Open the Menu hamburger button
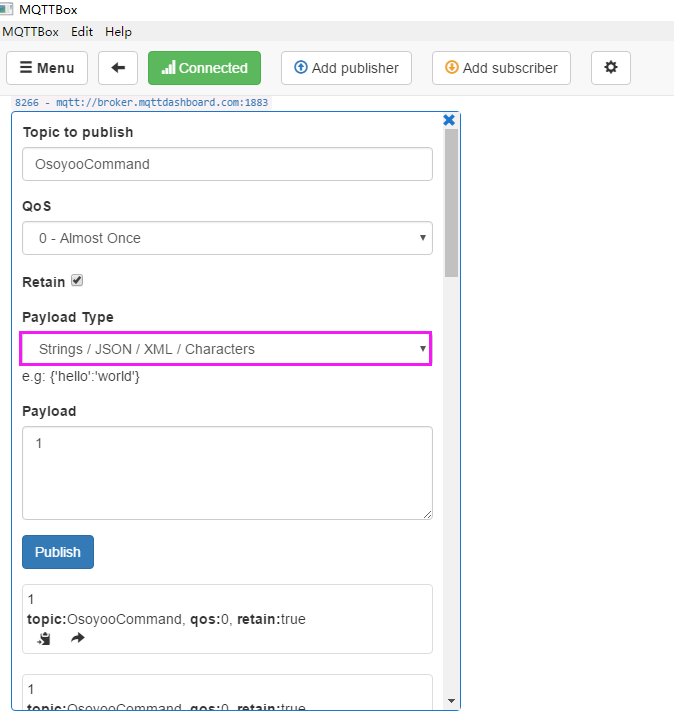The image size is (674, 712). (47, 68)
